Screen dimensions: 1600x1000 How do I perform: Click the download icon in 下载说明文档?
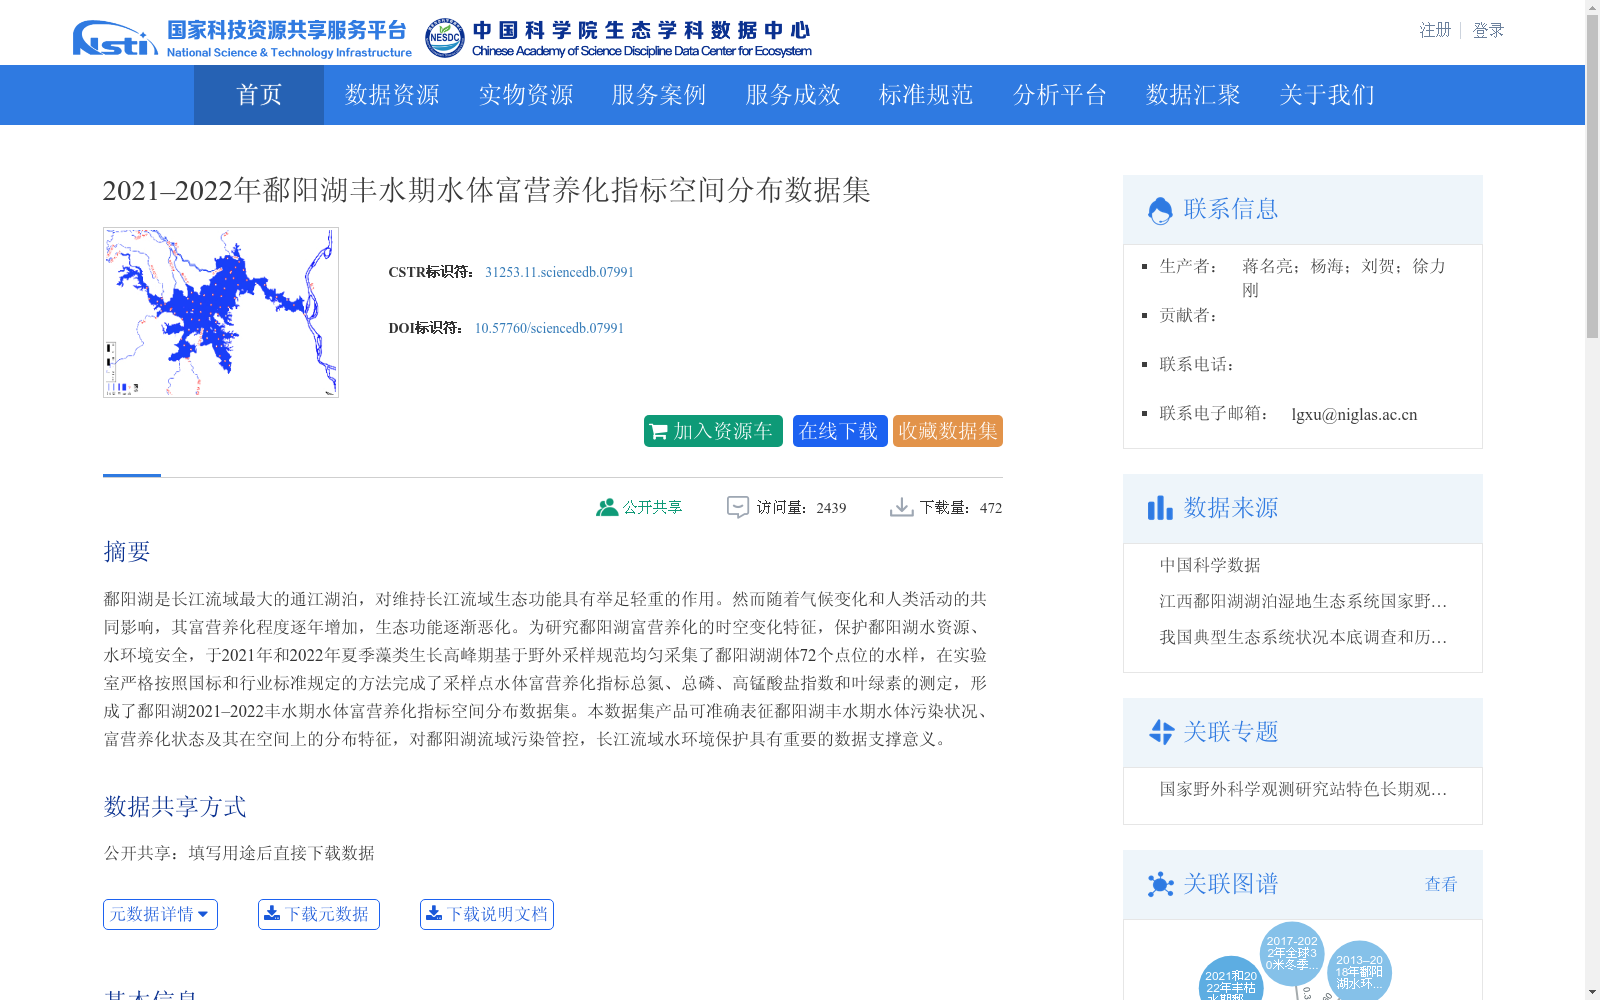point(433,913)
